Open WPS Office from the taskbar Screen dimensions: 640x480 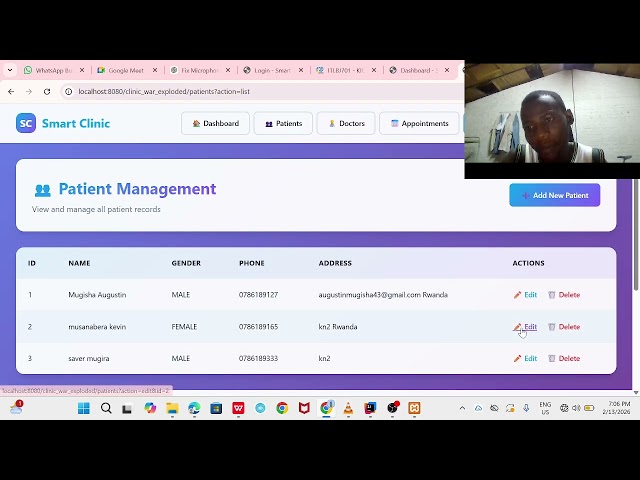(x=238, y=408)
